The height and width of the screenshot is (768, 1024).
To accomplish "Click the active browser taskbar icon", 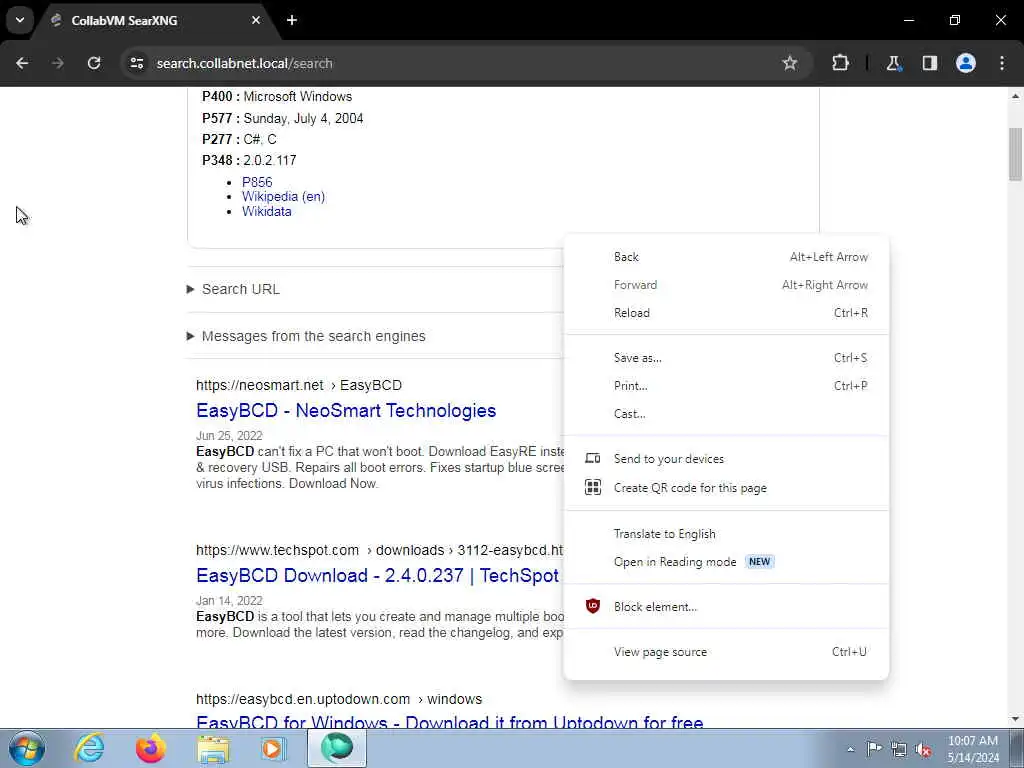I will pyautogui.click(x=336, y=748).
